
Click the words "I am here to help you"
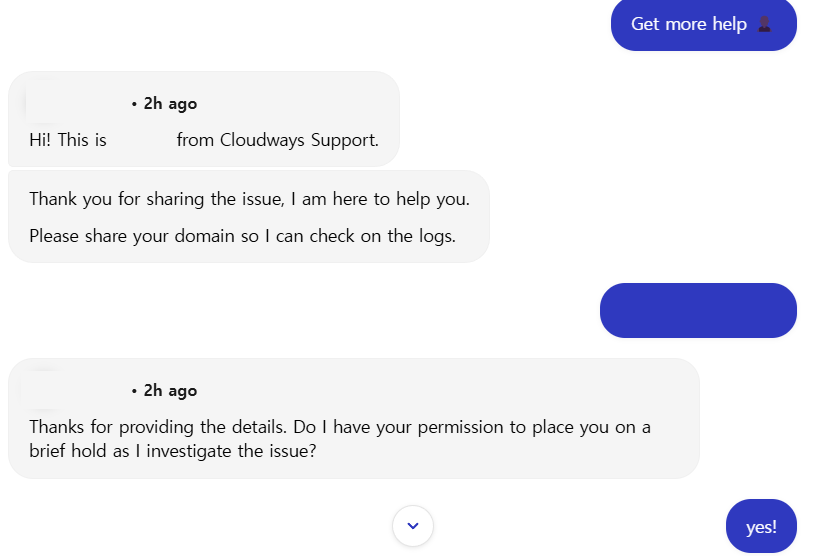[381, 199]
